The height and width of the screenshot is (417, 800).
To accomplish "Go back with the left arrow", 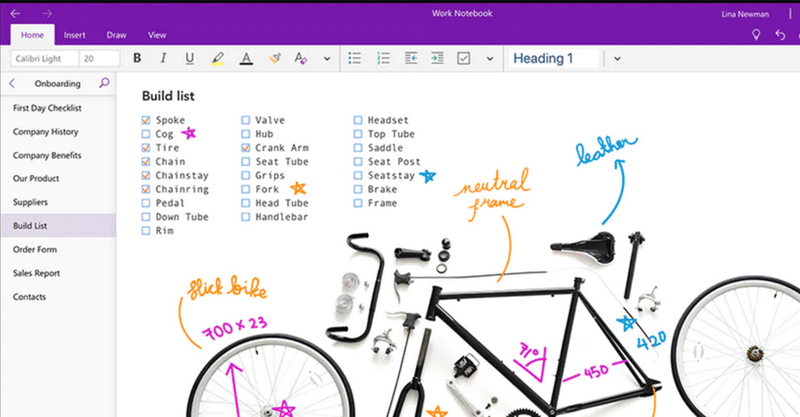I will (15, 13).
